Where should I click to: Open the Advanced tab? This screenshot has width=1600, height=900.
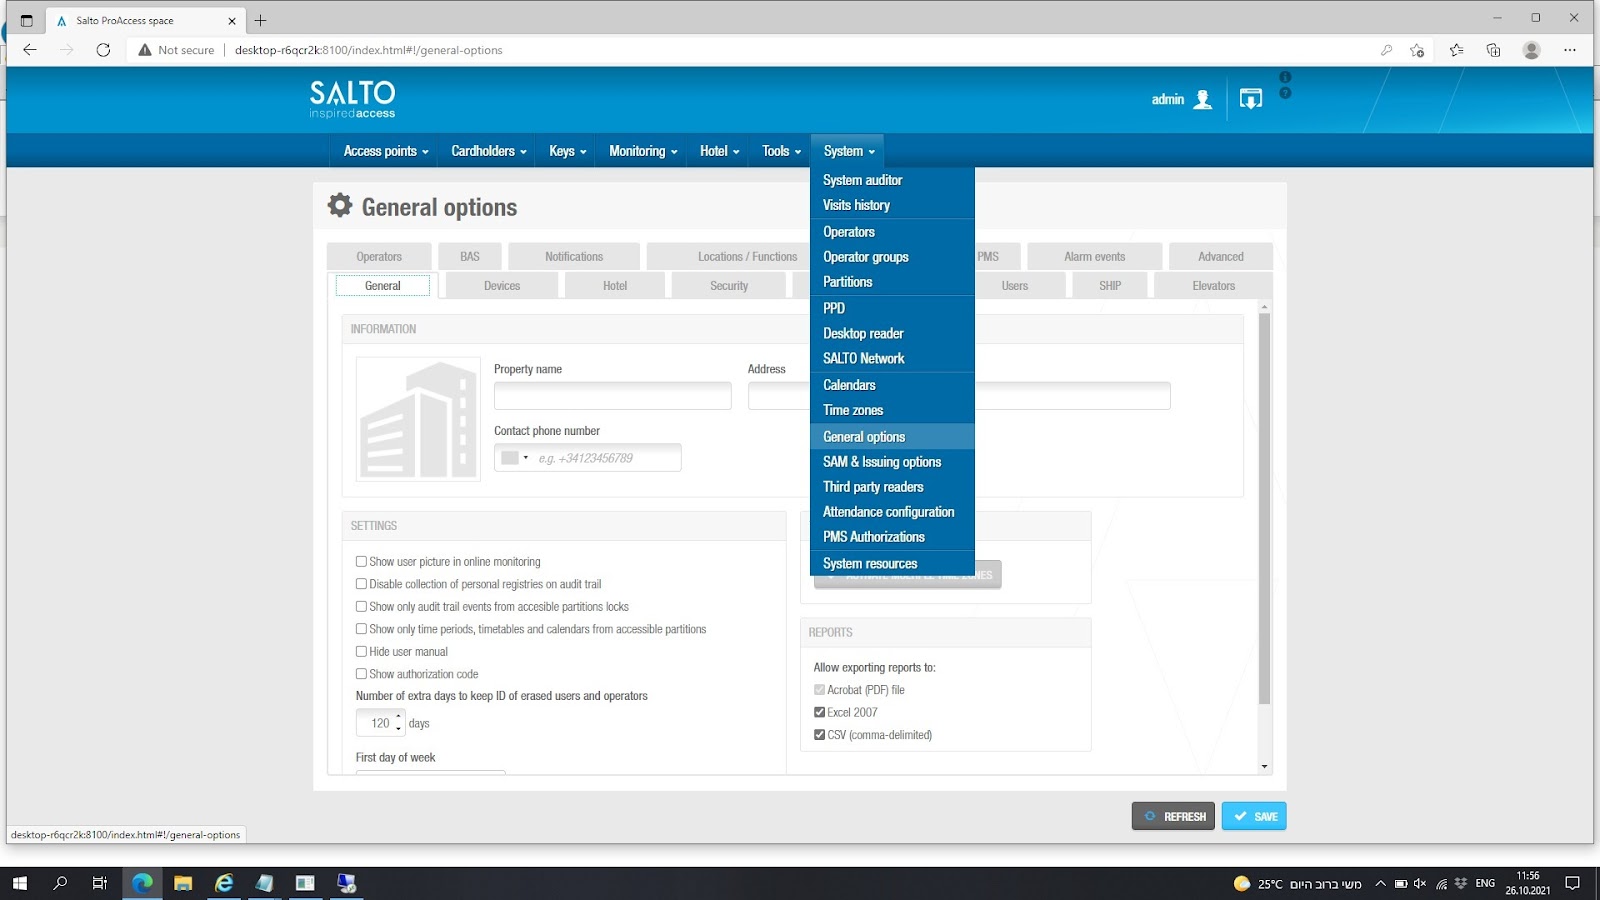click(1221, 257)
